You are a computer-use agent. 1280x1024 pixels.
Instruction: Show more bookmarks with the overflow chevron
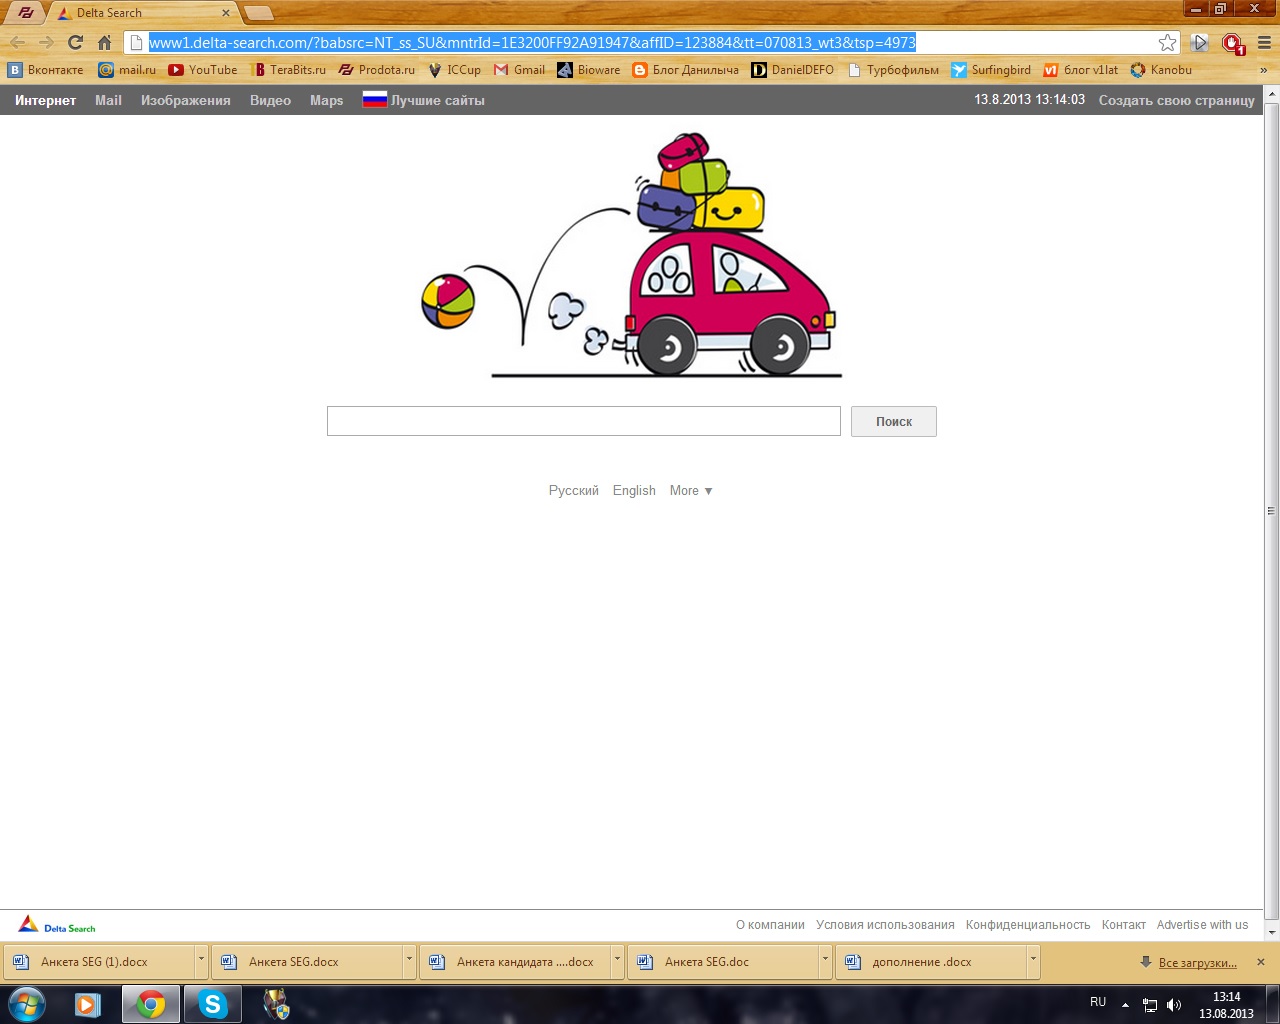1263,70
